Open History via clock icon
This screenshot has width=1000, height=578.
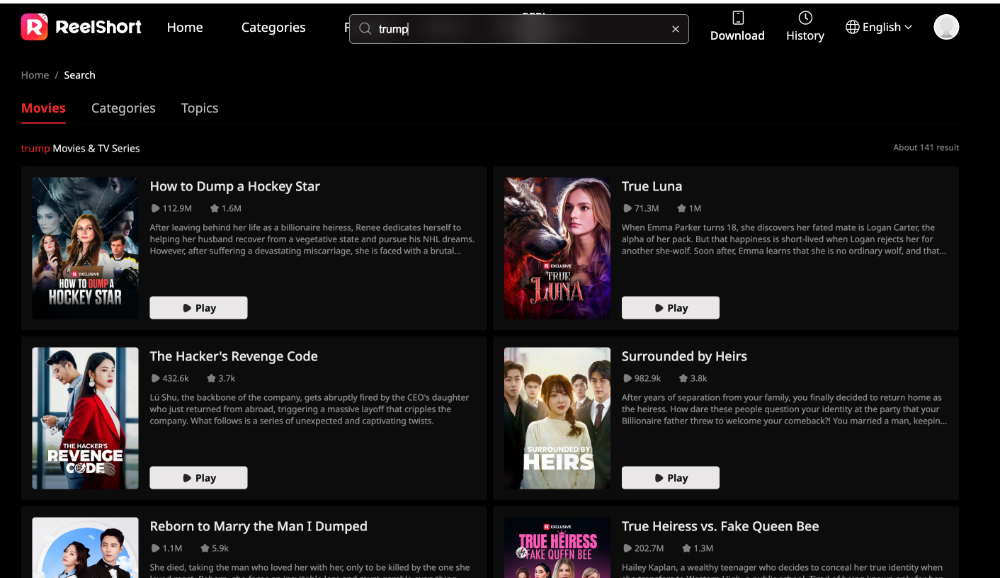tap(805, 17)
